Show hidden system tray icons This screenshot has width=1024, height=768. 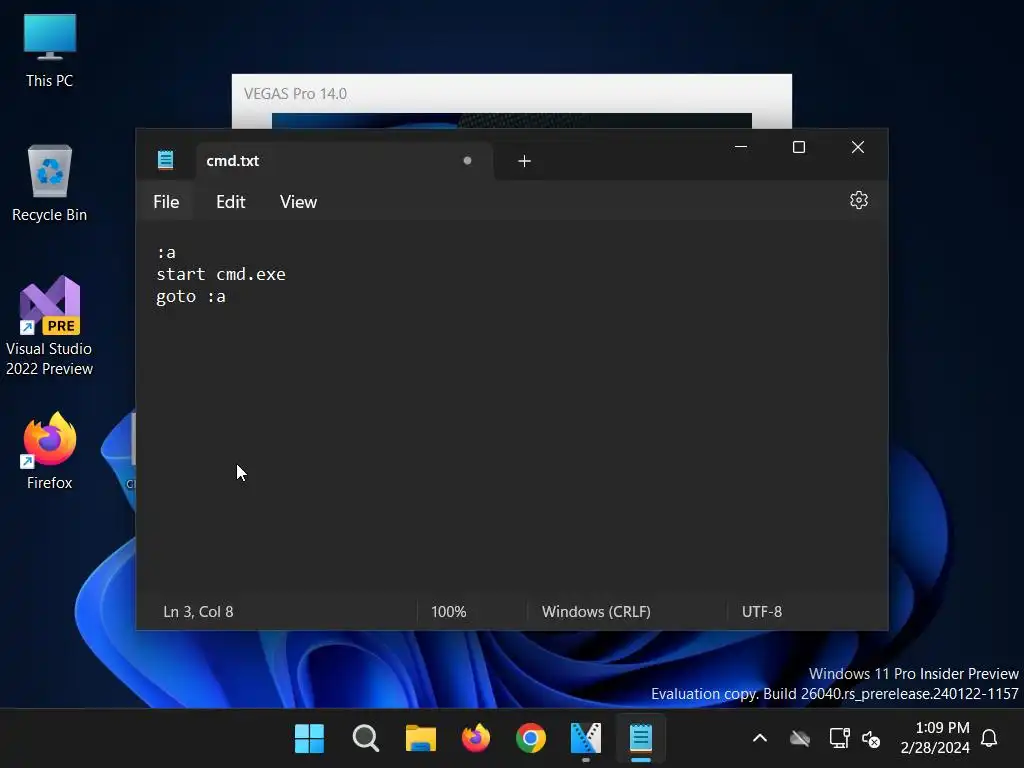point(760,739)
